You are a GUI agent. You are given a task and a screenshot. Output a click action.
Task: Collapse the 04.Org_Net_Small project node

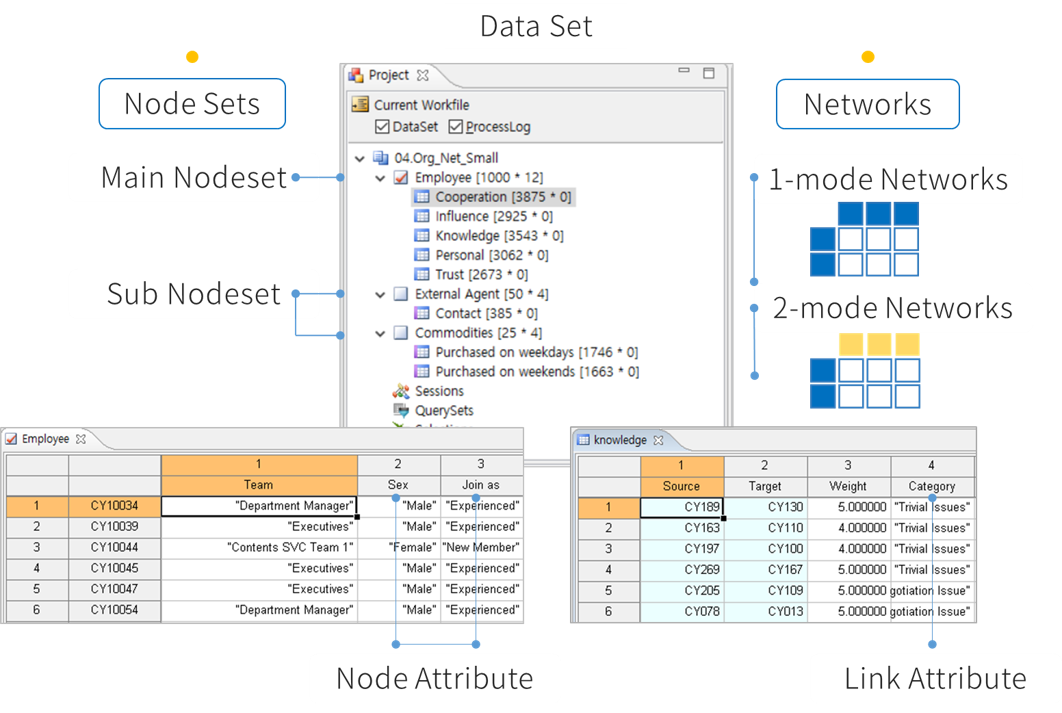click(x=360, y=158)
